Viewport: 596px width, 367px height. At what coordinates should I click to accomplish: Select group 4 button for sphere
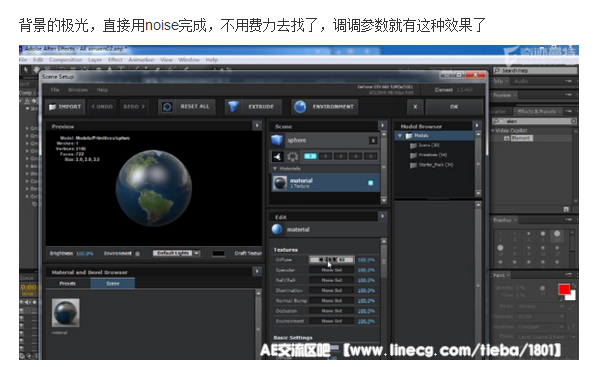[355, 156]
